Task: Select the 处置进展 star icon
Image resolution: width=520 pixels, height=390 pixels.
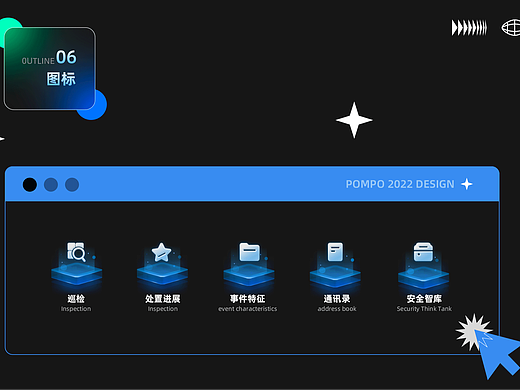Action: point(161,252)
